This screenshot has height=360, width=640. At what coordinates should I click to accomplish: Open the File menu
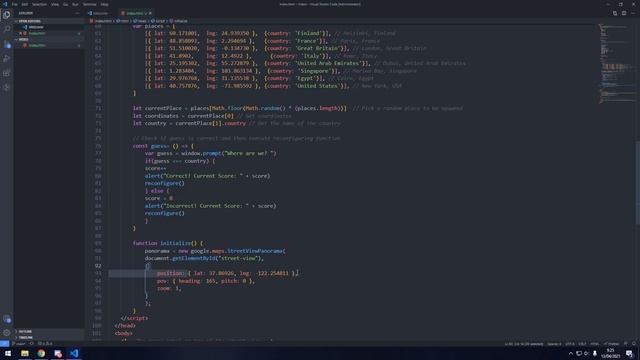[15, 4]
